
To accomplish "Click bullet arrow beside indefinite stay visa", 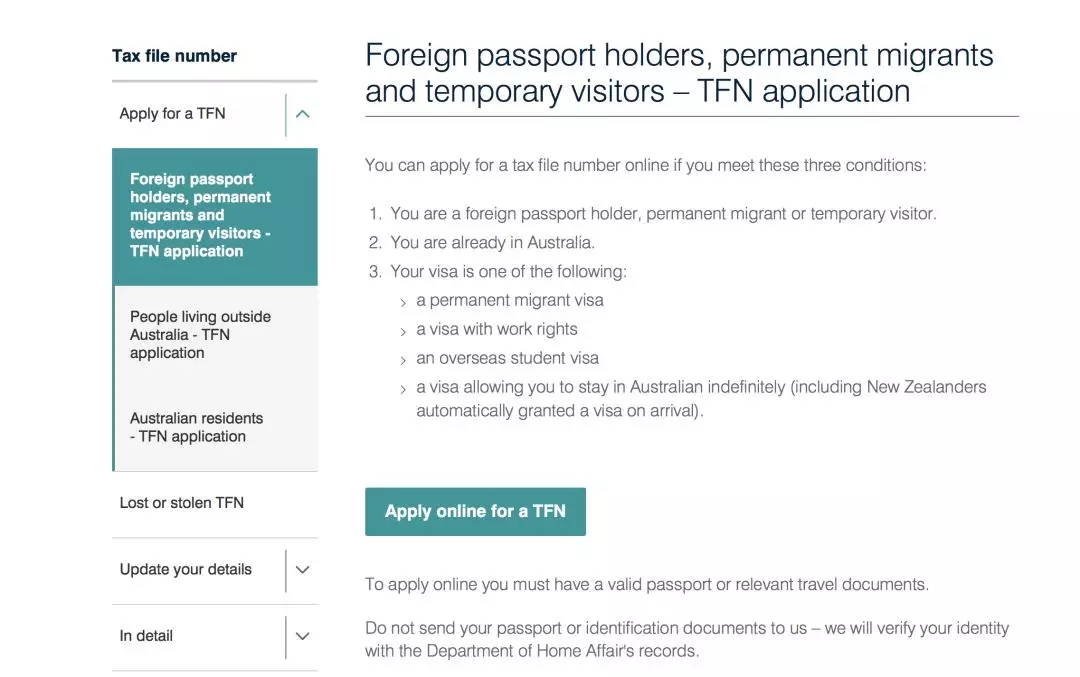I will coord(403,389).
